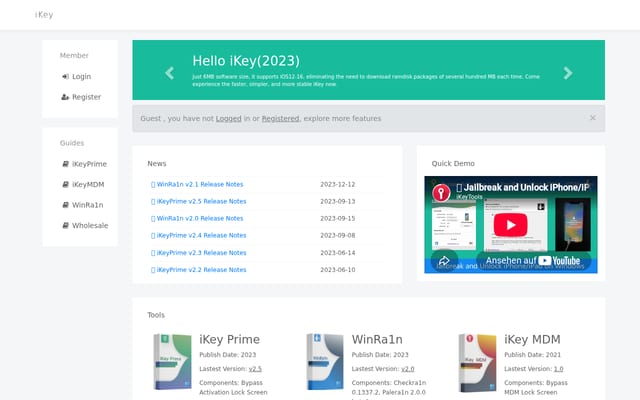The image size is (640, 400).
Task: Click the iKey Prime software box image
Action: [x=172, y=362]
